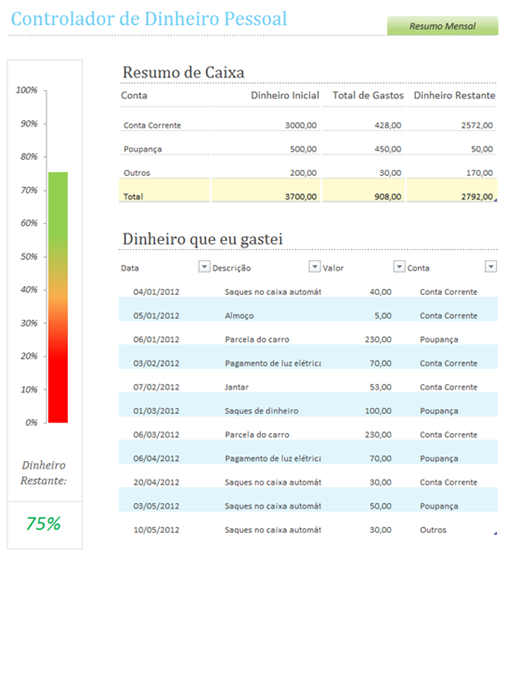Click the Dinheiro Restante column header
Viewport: 520px width, 675px height.
(x=455, y=96)
